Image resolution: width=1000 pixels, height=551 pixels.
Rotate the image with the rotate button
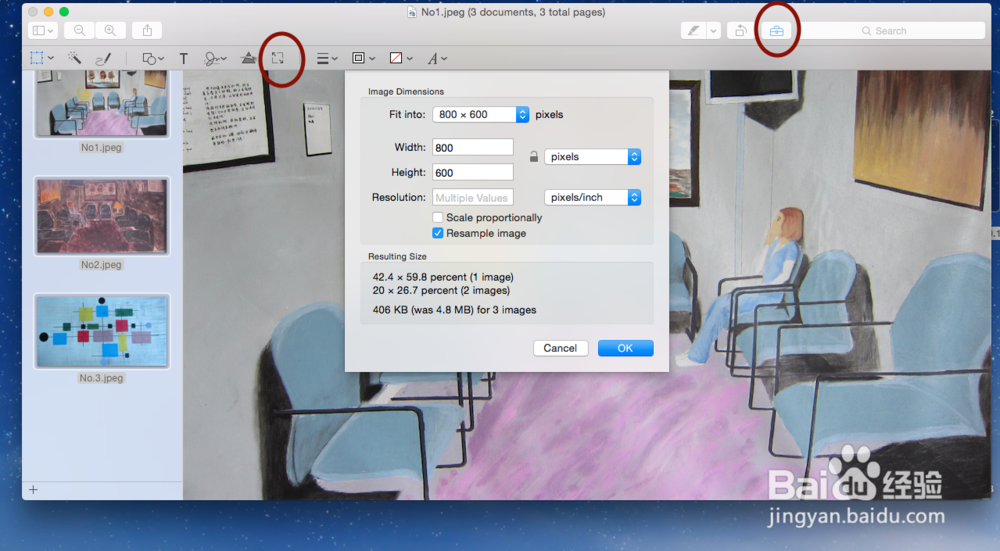pyautogui.click(x=741, y=31)
